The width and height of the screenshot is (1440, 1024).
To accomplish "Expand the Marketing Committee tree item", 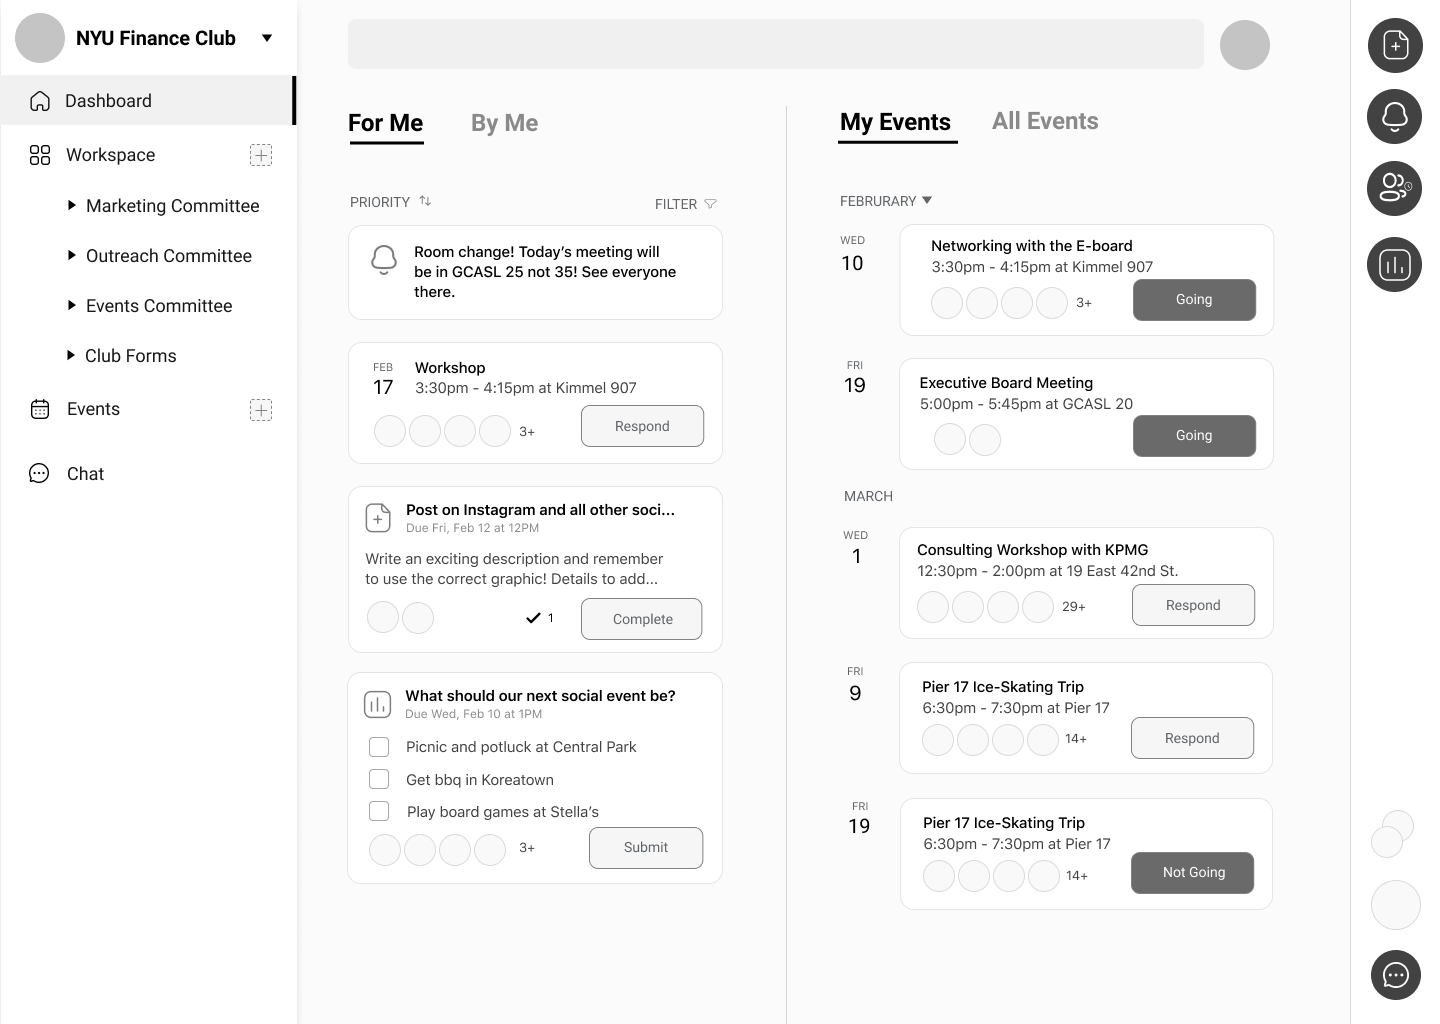I will [72, 205].
